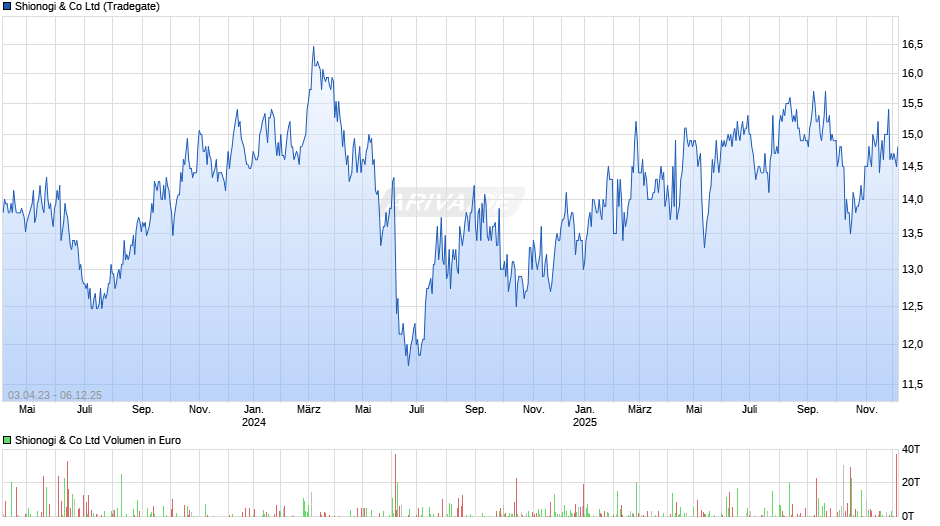Click the 40T volume axis label
This screenshot has width=940, height=526.
[911, 449]
